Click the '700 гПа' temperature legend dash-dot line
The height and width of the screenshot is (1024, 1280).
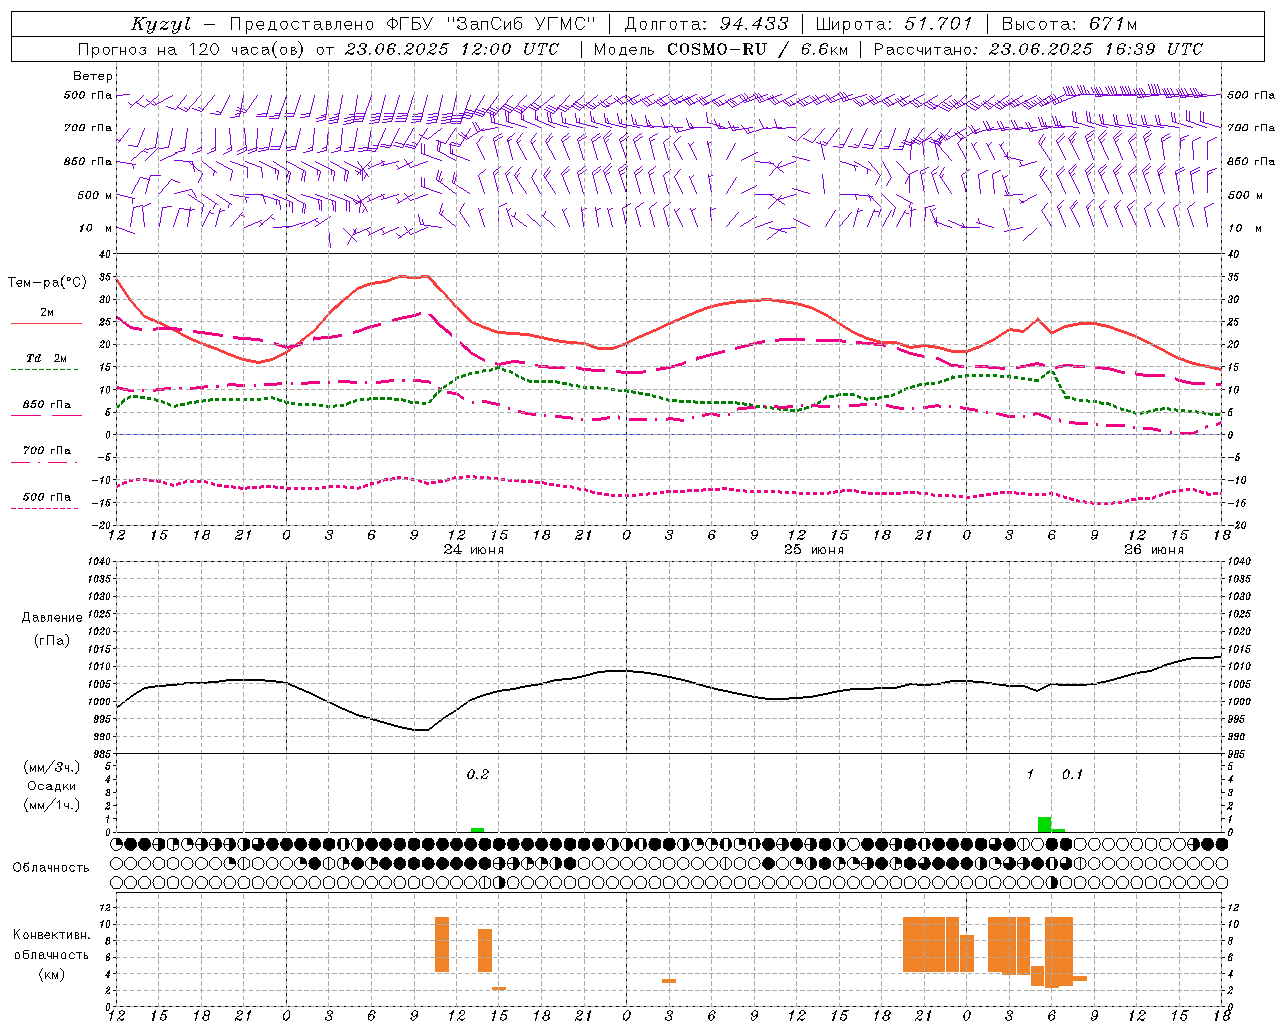coord(46,463)
